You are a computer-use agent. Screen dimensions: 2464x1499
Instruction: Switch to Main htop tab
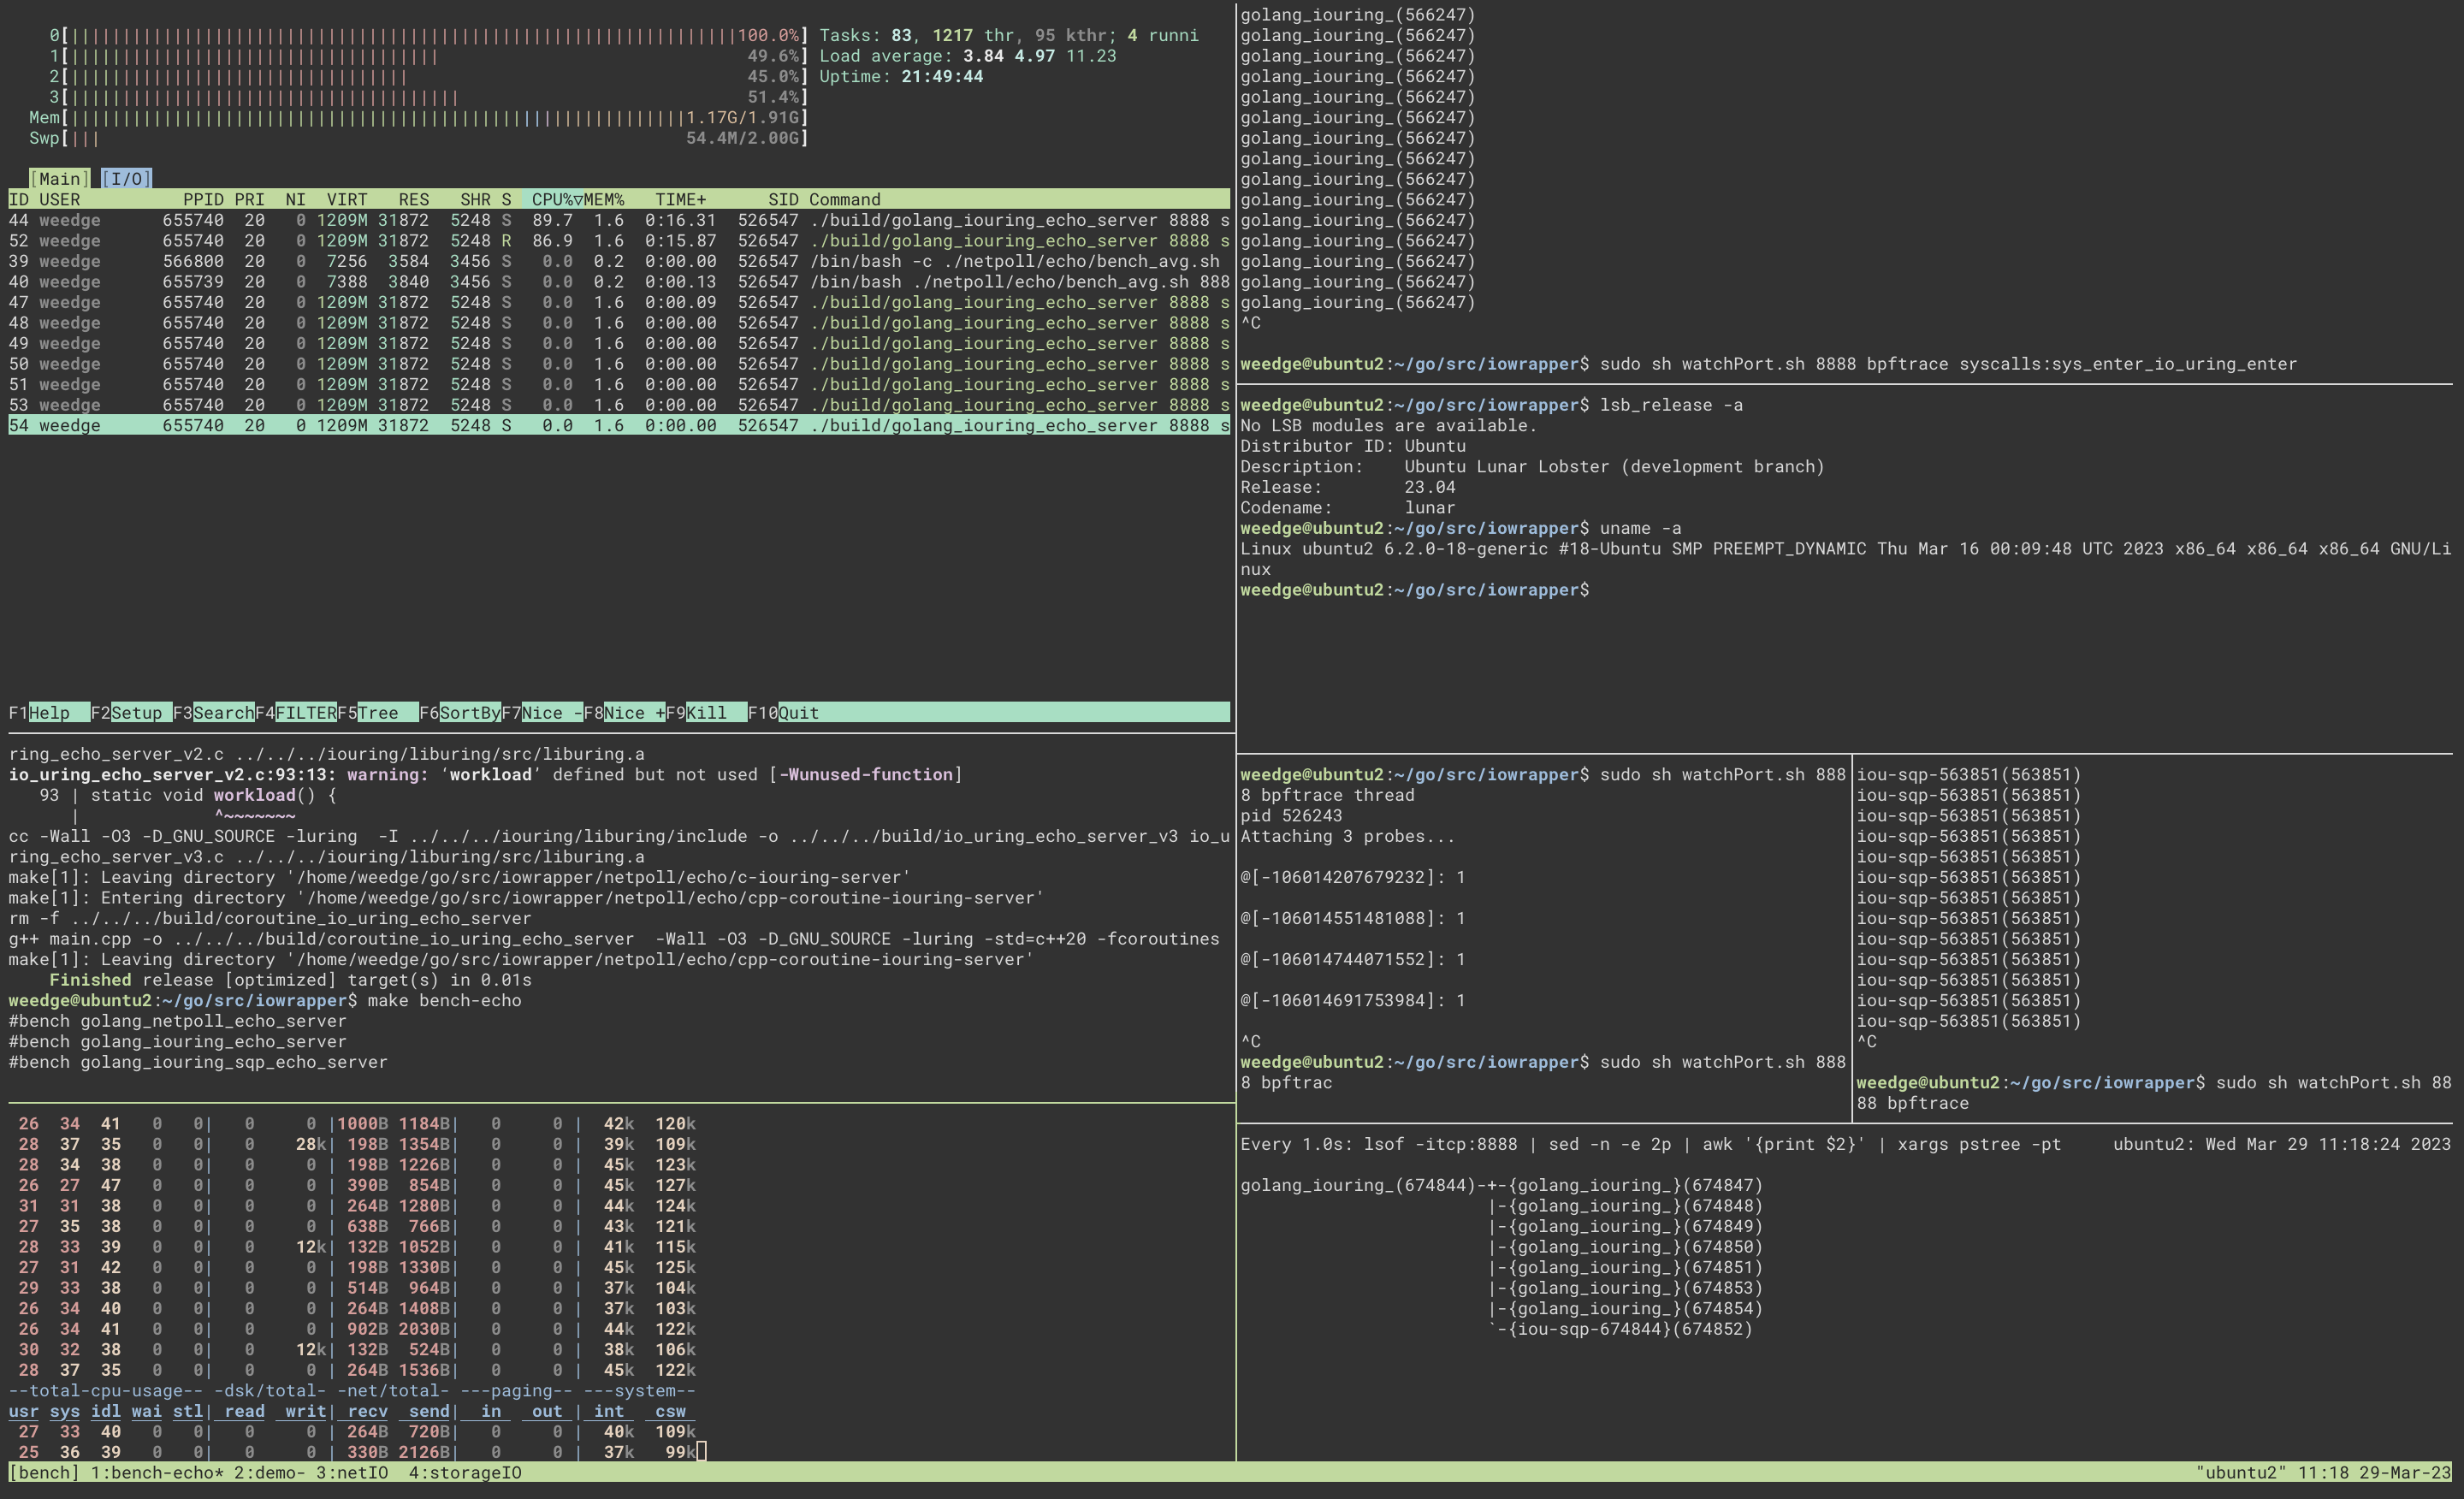click(x=60, y=176)
